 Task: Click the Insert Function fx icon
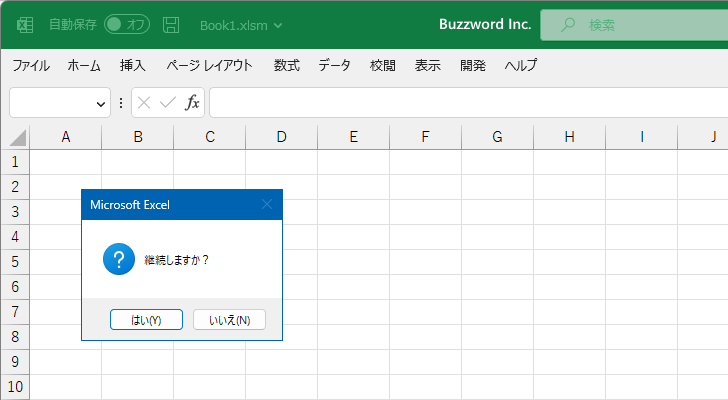tap(192, 103)
